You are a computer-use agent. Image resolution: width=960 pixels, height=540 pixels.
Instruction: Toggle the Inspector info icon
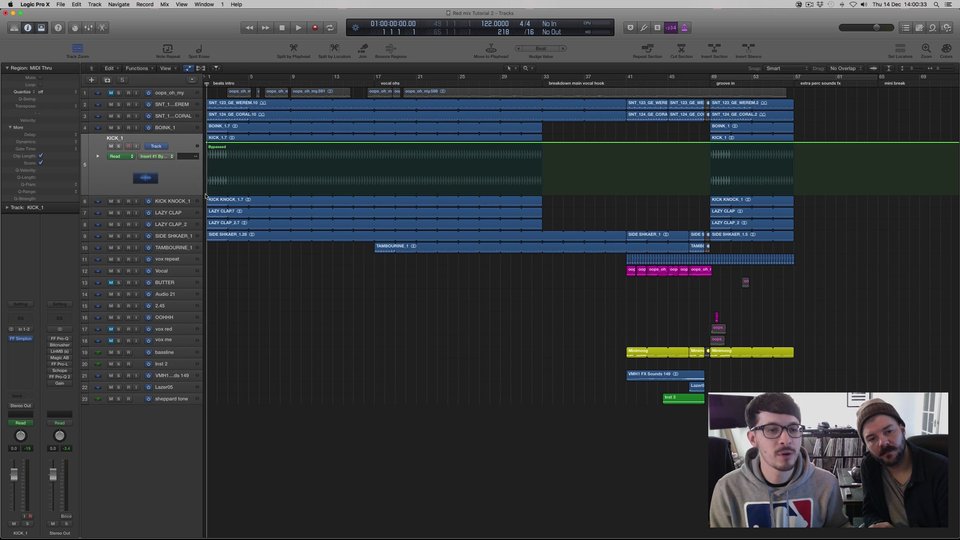(x=28, y=28)
